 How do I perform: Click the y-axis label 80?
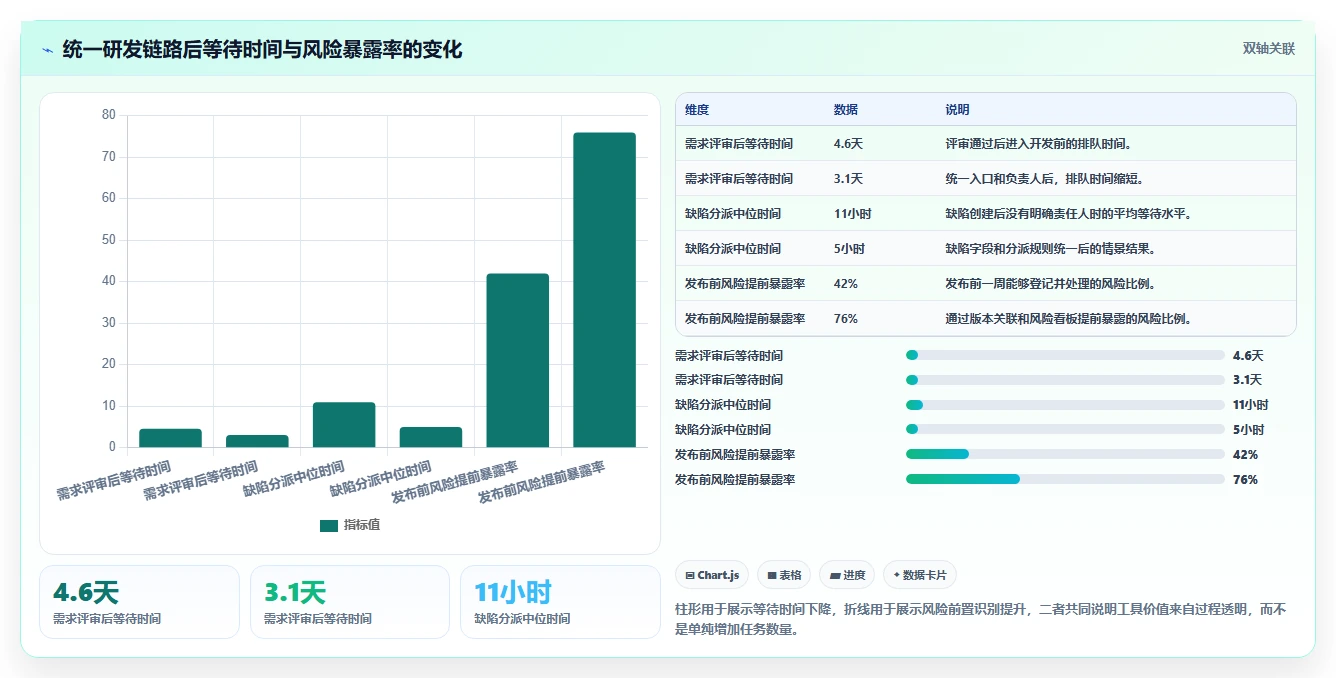click(109, 115)
